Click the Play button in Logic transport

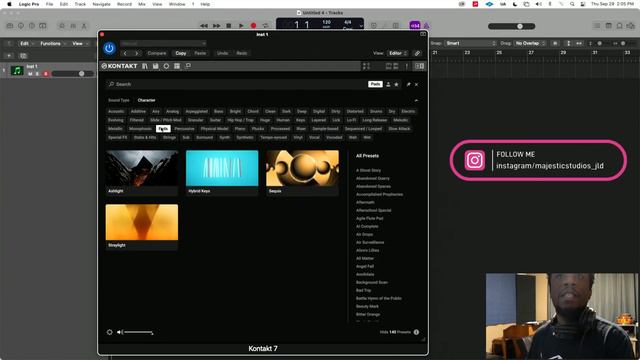pos(241,26)
